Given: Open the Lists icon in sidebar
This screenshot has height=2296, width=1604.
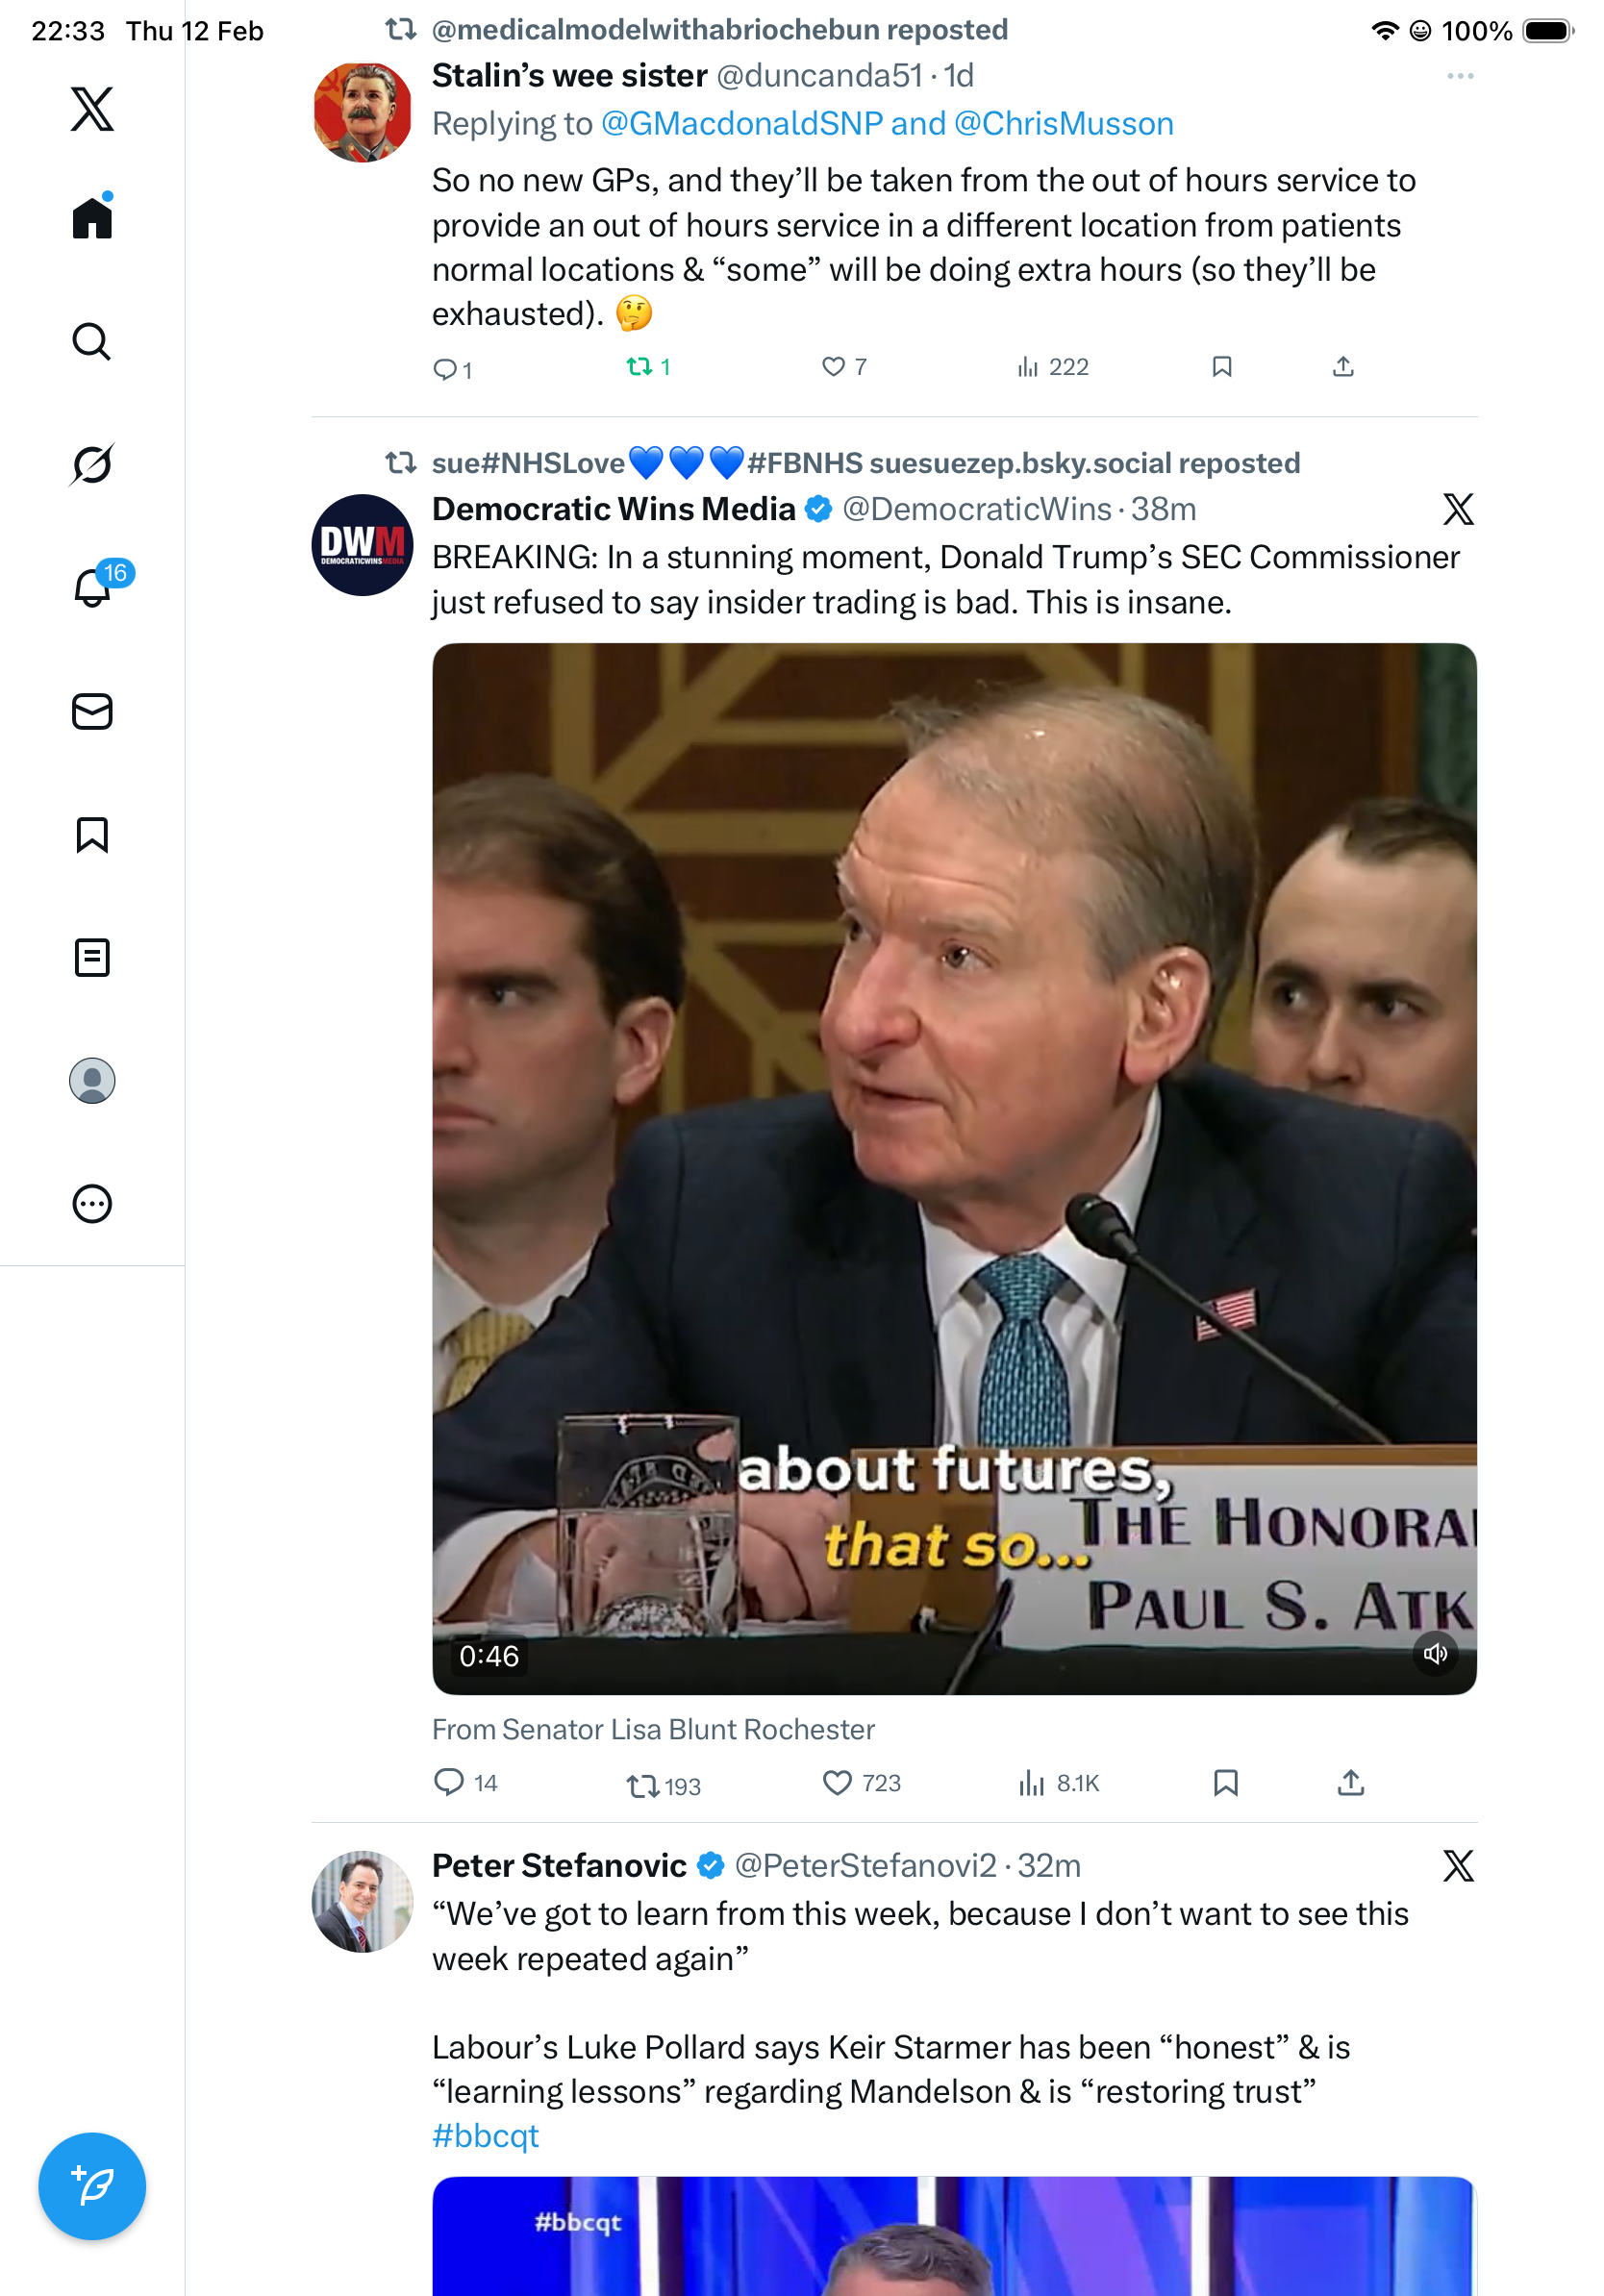Looking at the screenshot, I should (92, 958).
